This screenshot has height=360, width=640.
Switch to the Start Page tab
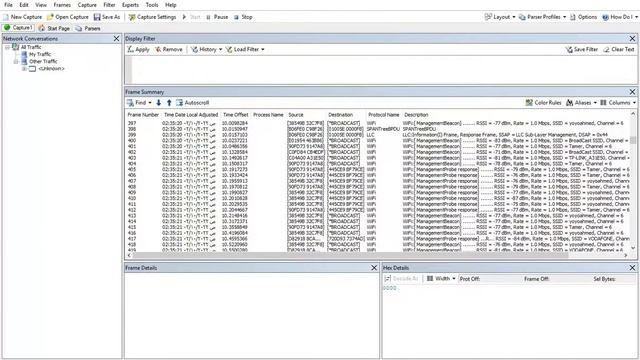(54, 28)
